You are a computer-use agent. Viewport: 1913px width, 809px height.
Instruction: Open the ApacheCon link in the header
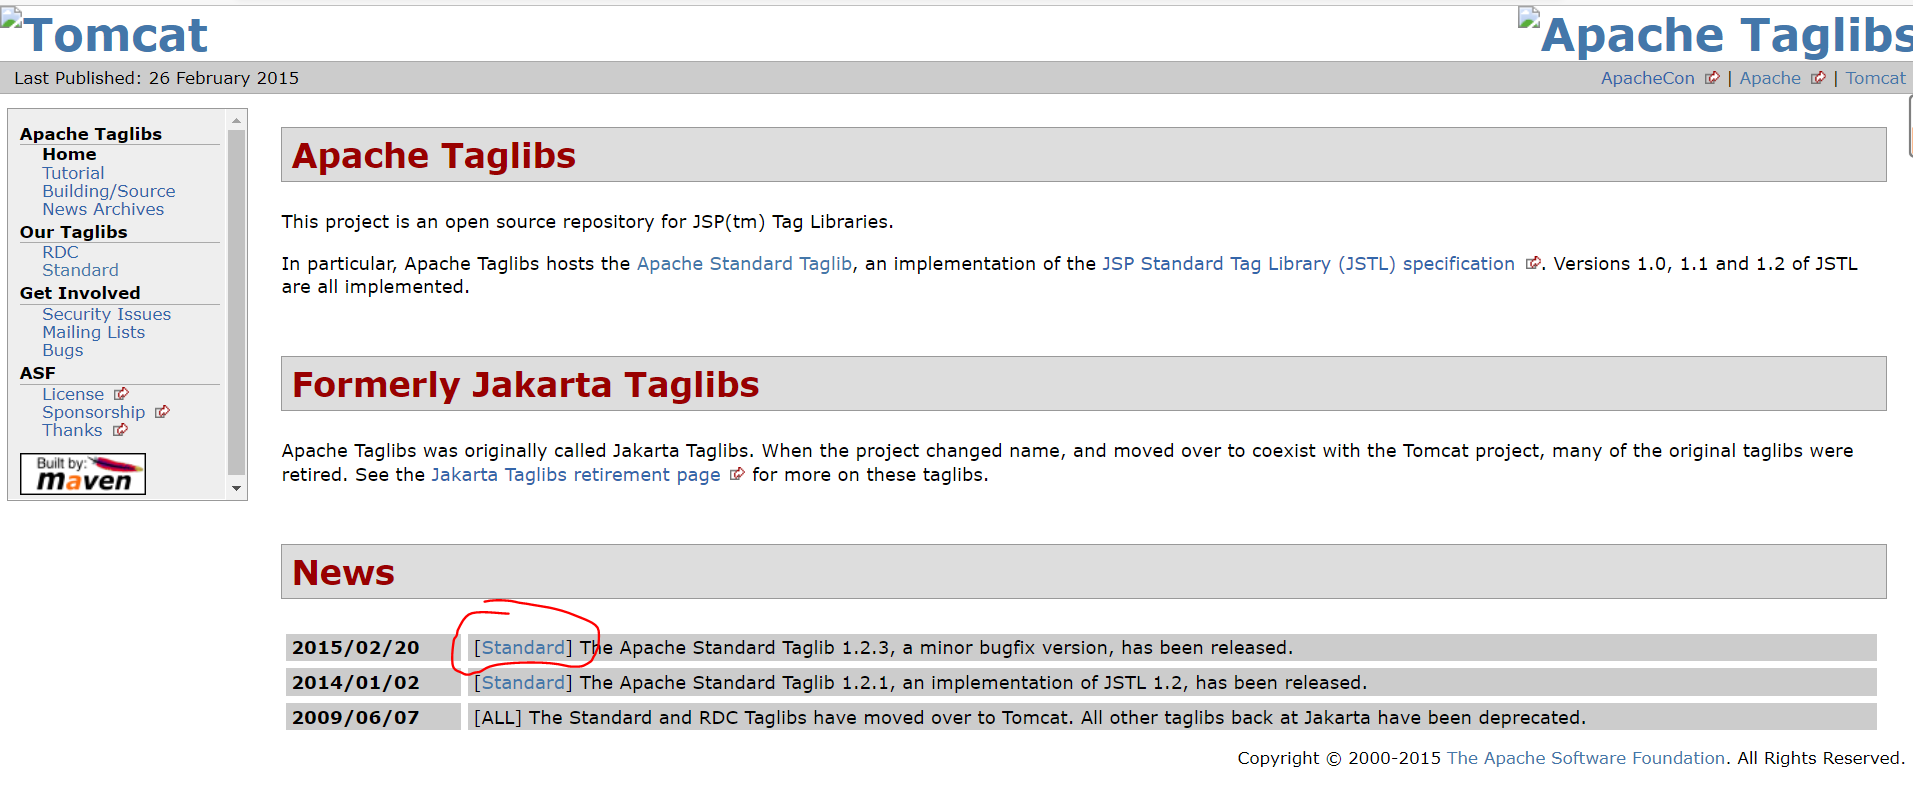1647,78
